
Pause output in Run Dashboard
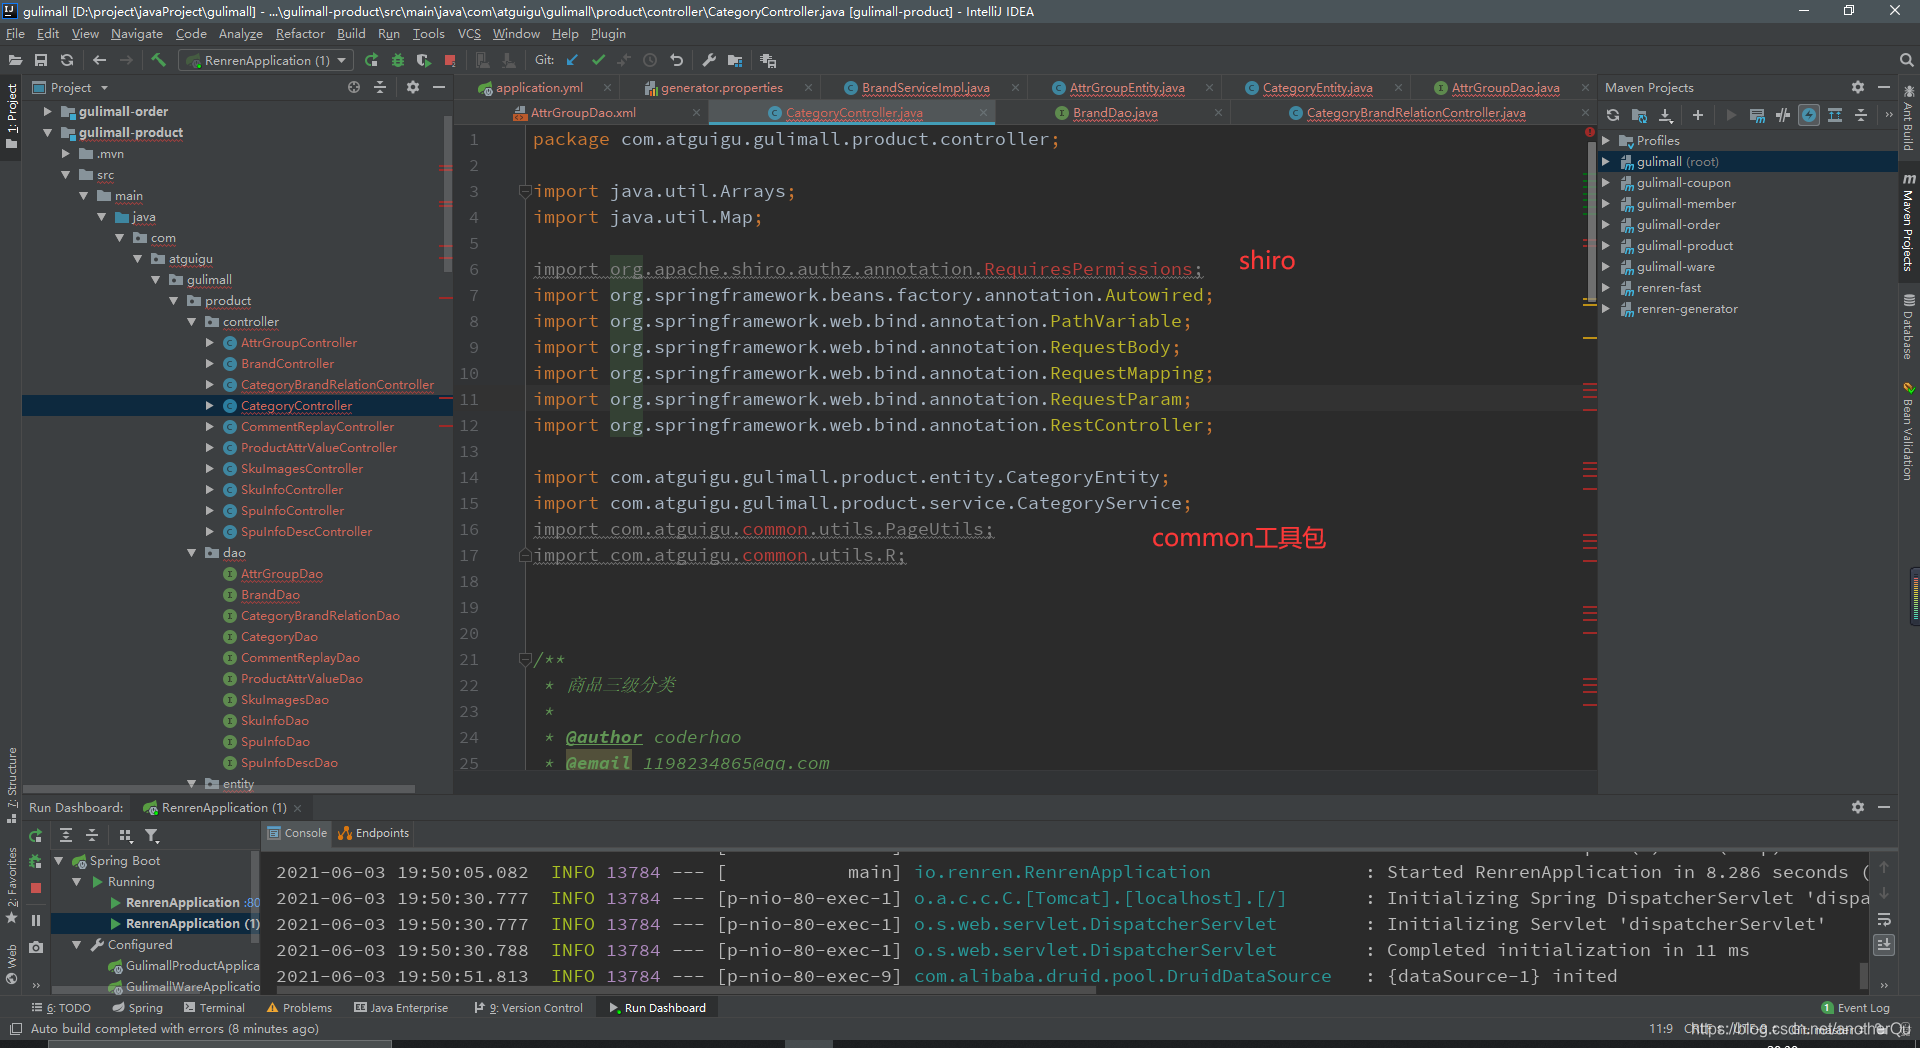[x=36, y=920]
